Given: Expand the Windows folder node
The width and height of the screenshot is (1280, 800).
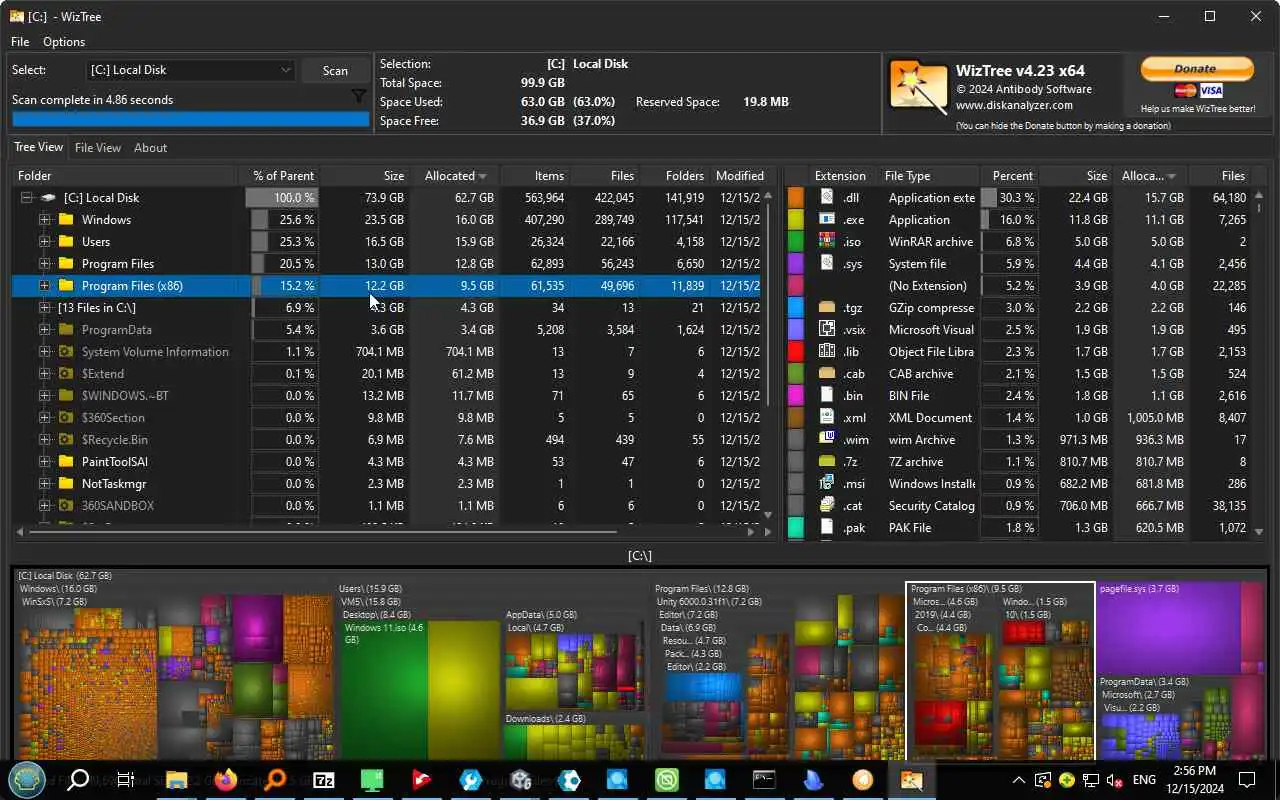Looking at the screenshot, I should pos(44,220).
